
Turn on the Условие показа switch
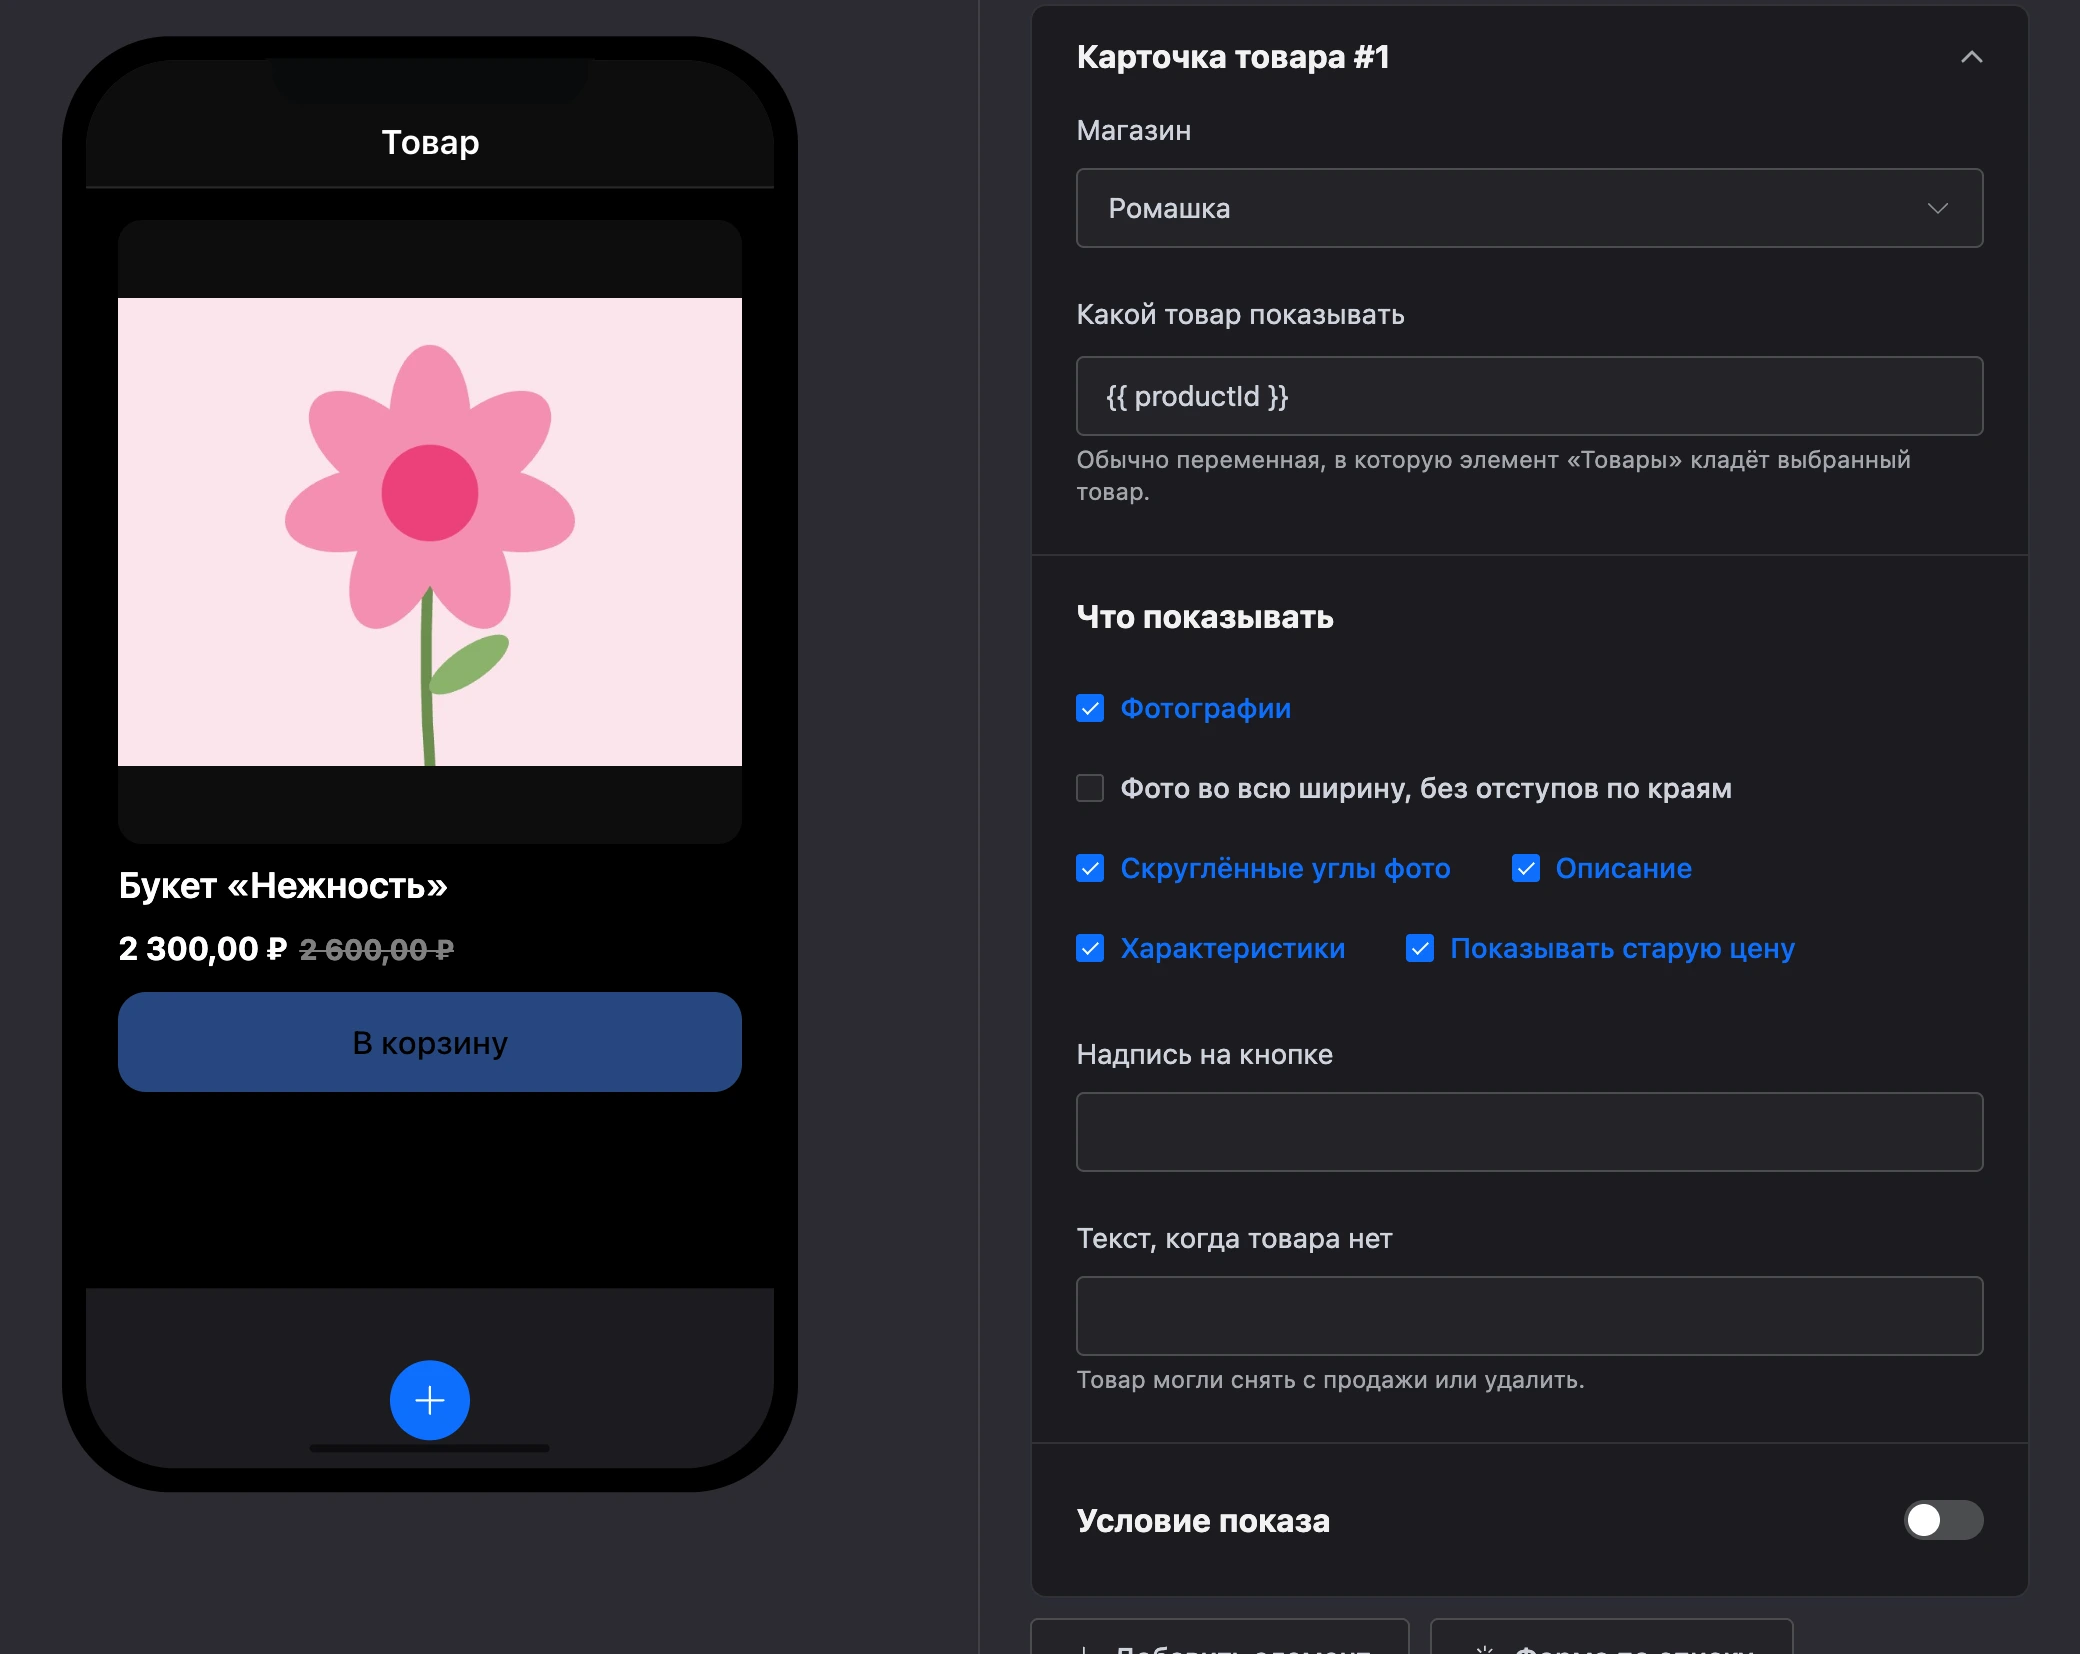coord(1943,1520)
